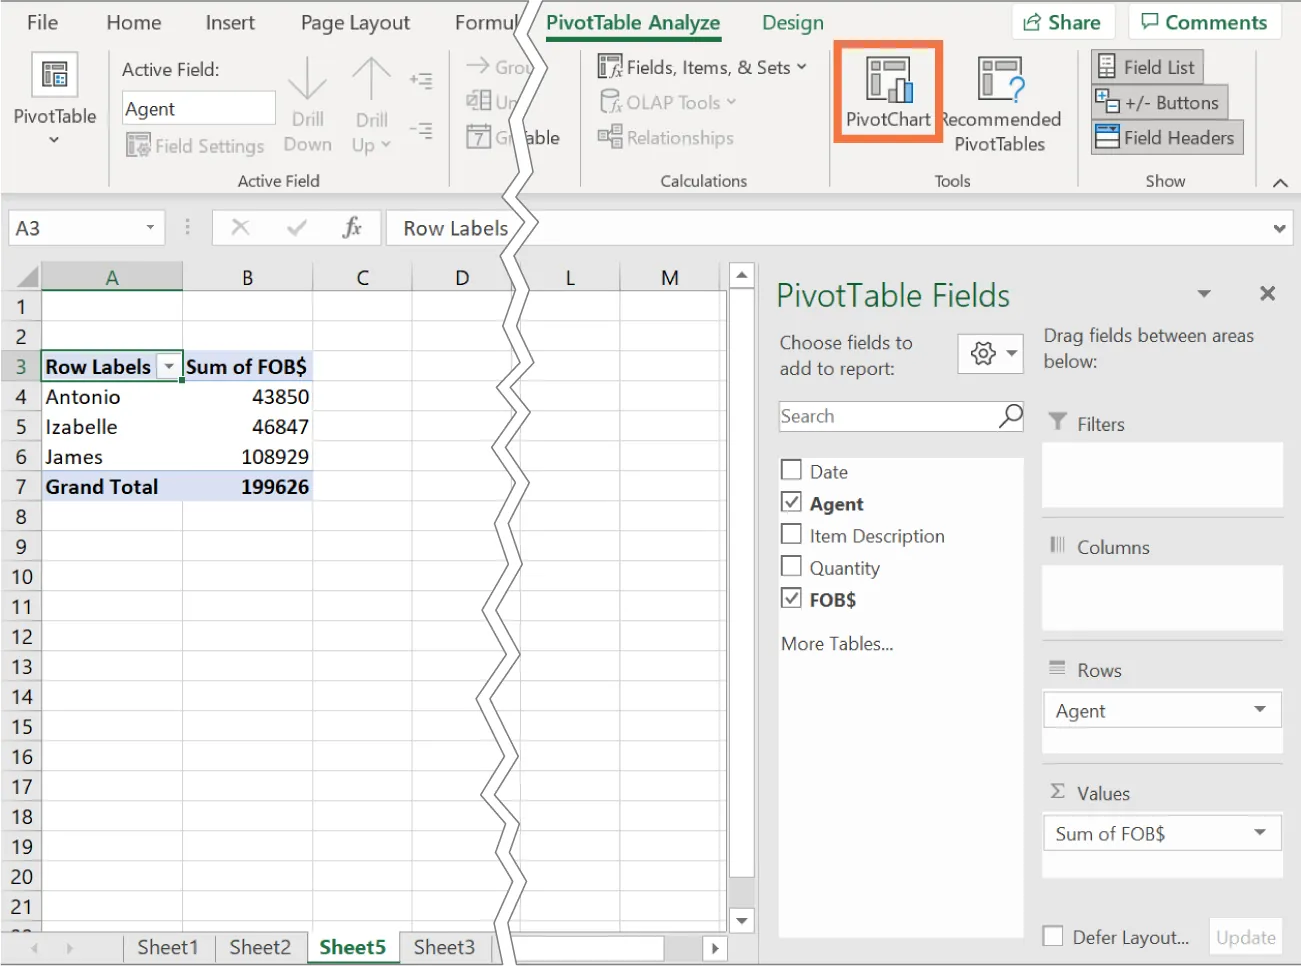Open the Agent dropdown in Rows area
This screenshot has width=1301, height=966.
click(1258, 709)
